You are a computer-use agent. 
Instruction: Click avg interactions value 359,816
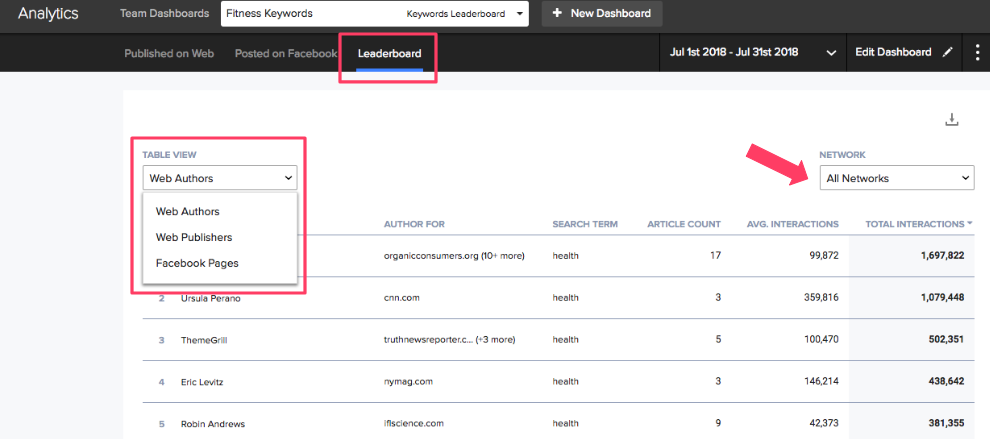[x=819, y=298]
